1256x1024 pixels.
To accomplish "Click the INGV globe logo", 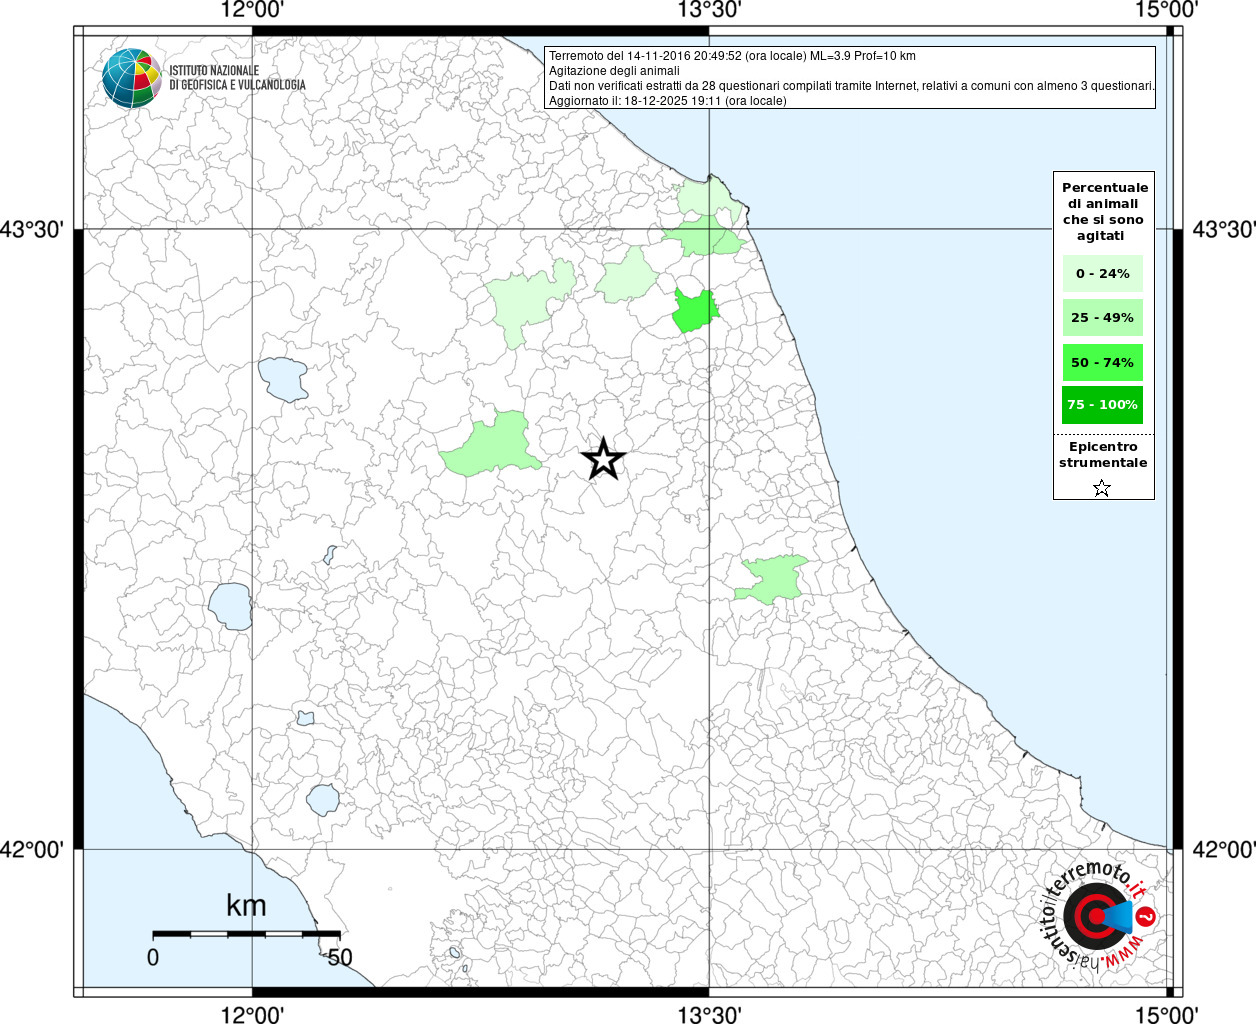I will click(132, 78).
